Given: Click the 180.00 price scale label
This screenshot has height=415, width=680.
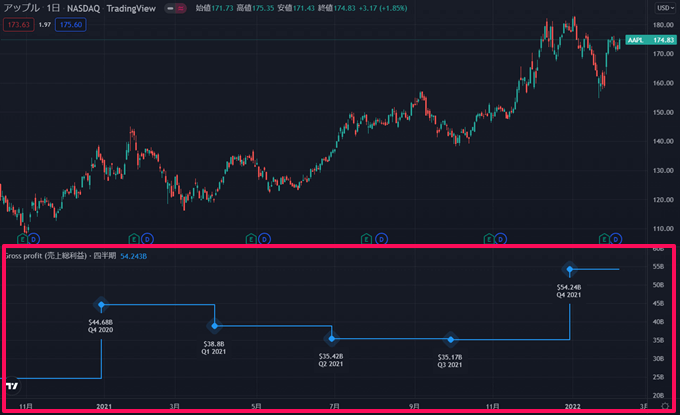Looking at the screenshot, I should [x=663, y=25].
